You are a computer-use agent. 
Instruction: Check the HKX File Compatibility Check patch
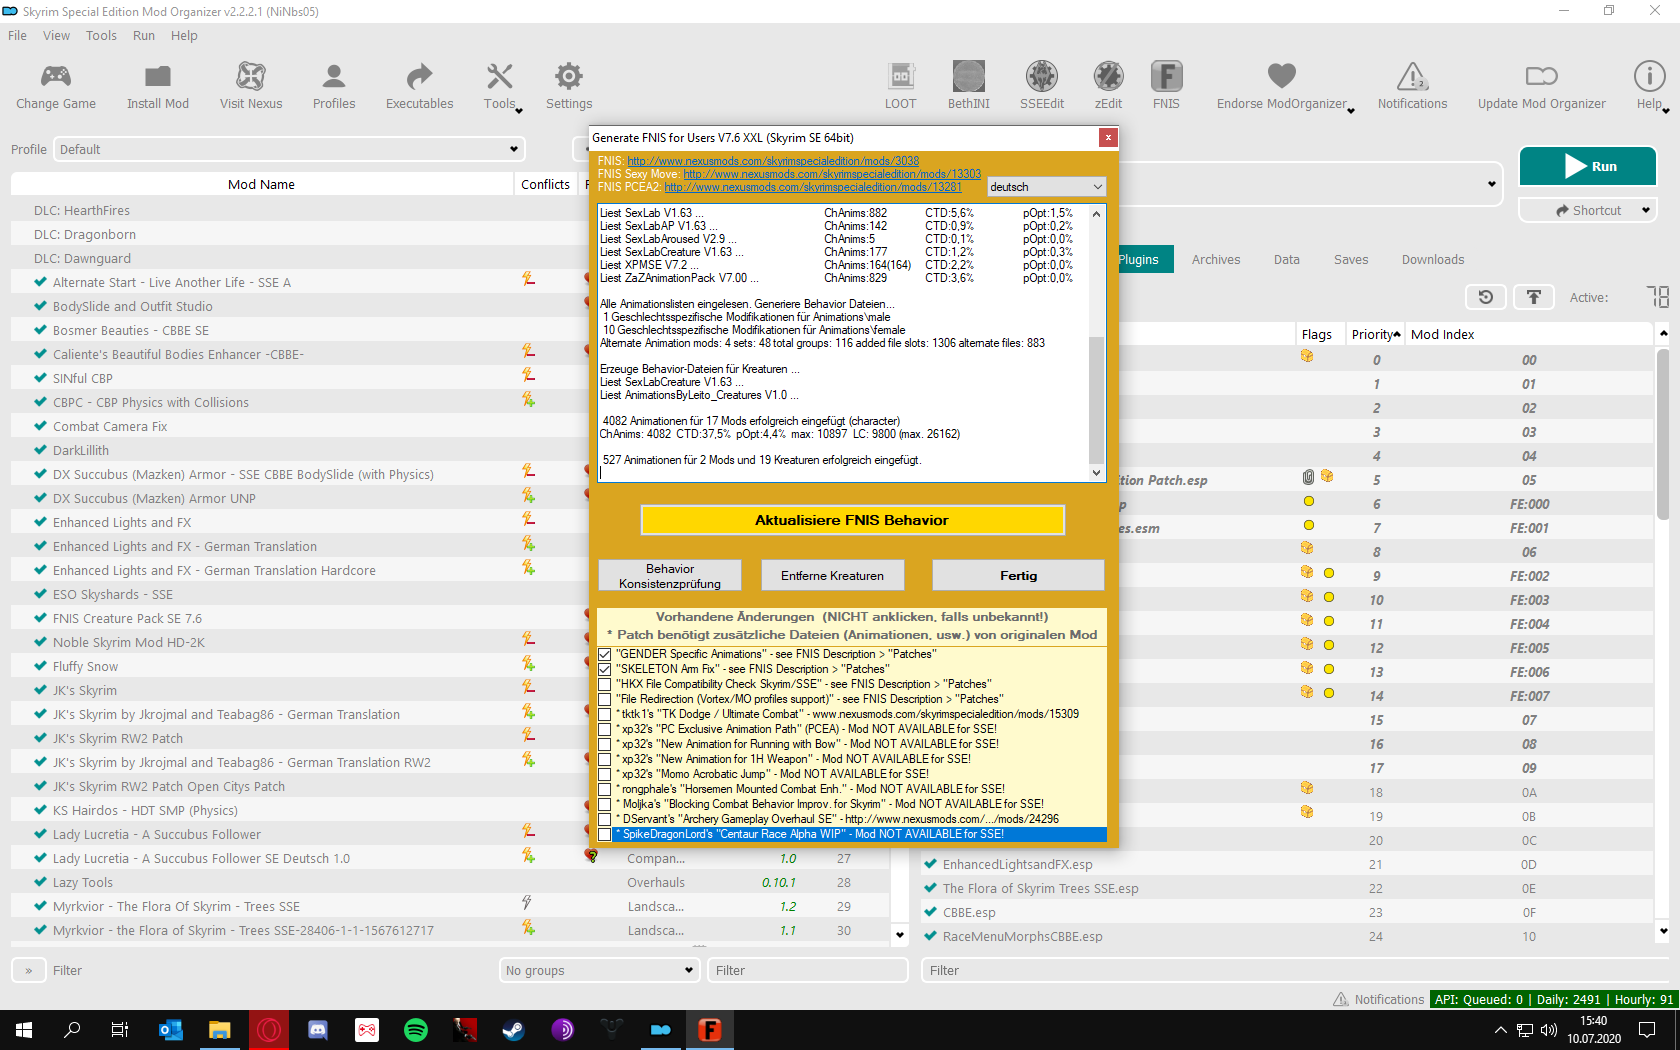605,684
